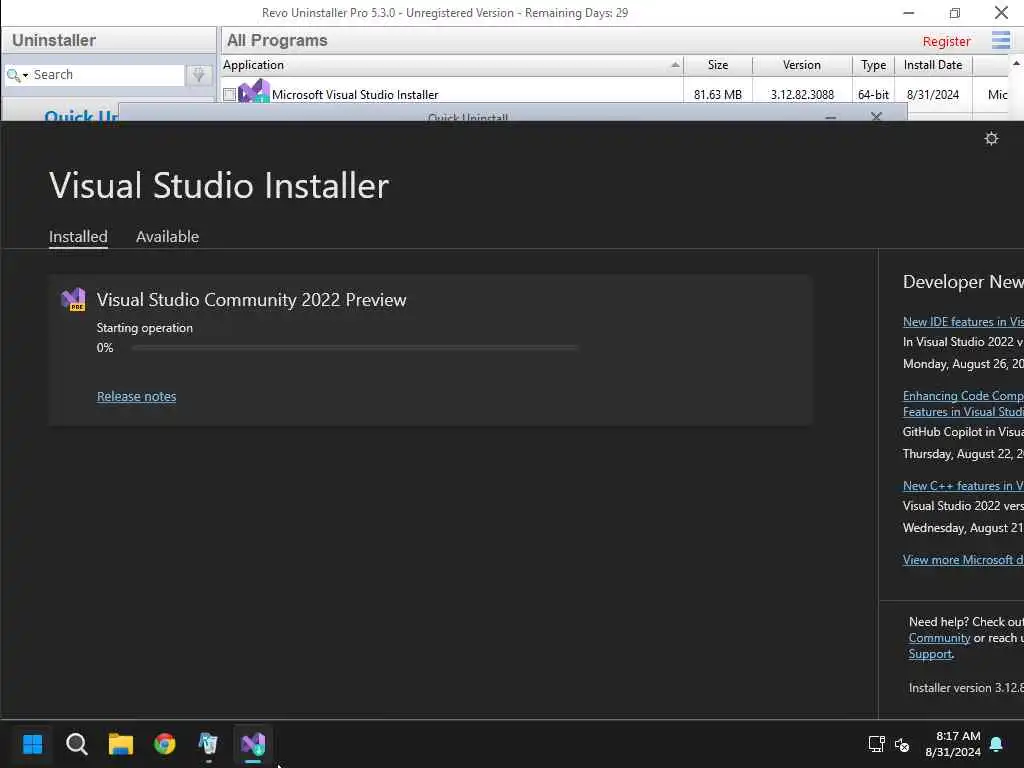Switch to Revo Uninstaller taskbar icon
The width and height of the screenshot is (1024, 768).
[x=208, y=744]
